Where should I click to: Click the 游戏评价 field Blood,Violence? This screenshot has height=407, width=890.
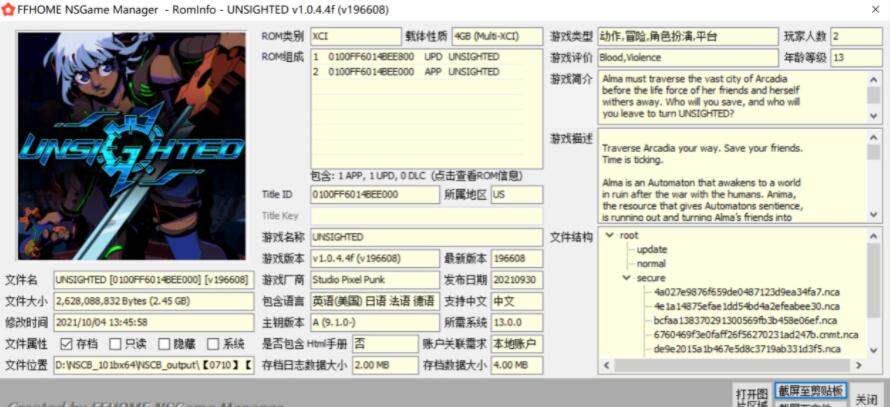[x=688, y=57]
